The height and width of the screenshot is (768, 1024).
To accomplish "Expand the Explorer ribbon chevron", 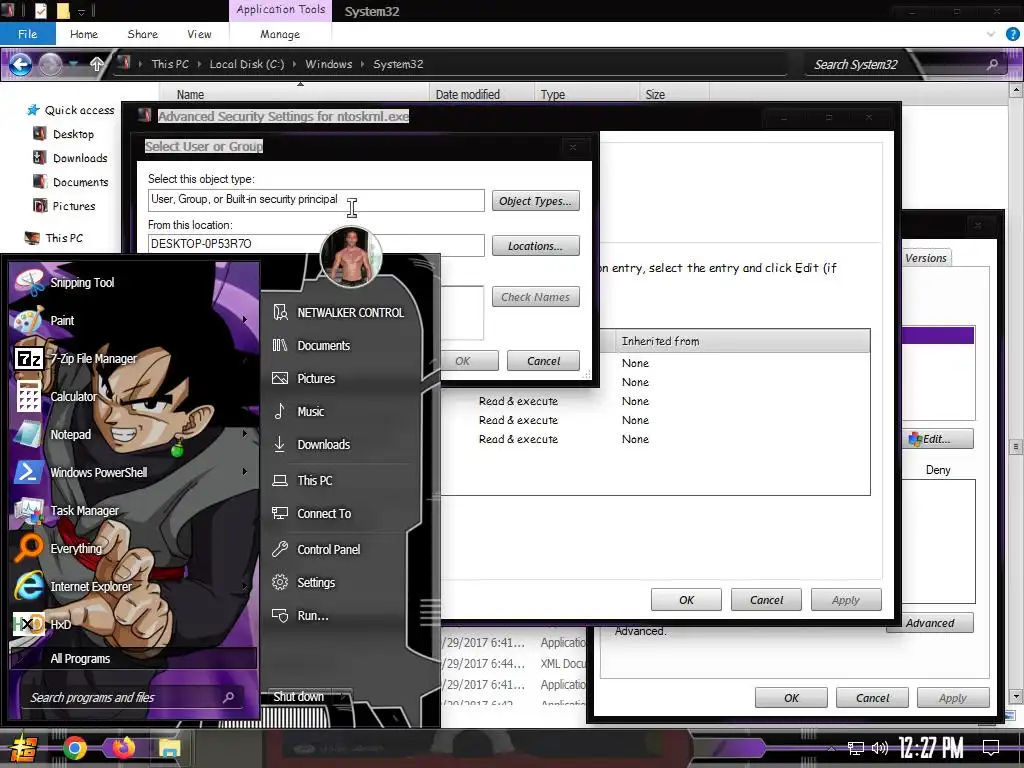I will click(991, 33).
